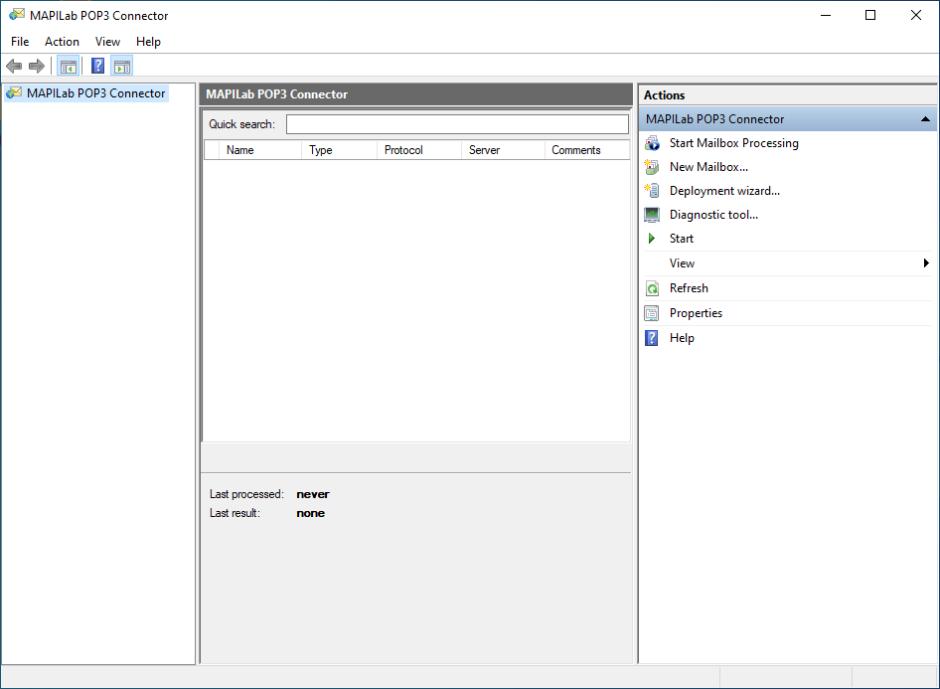The image size is (940, 689).
Task: Maximize the MAPILab POP3 Connector window
Action: 870,15
